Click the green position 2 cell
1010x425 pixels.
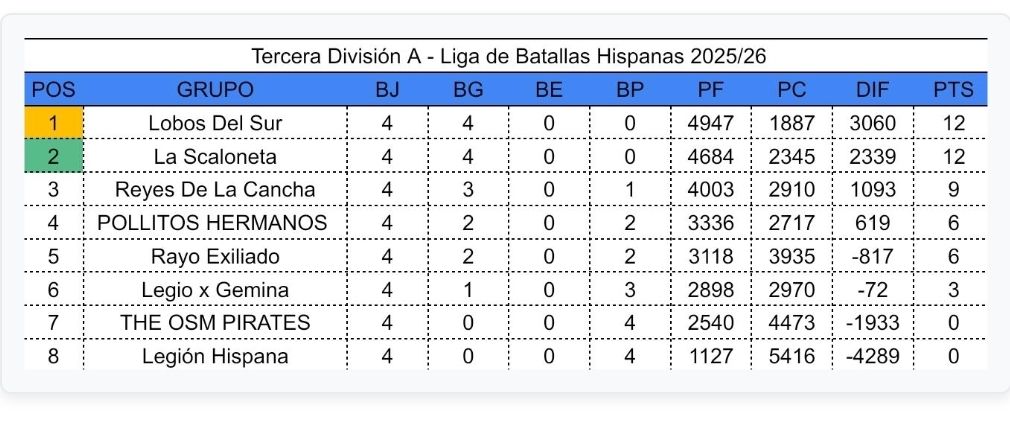pos(53,157)
